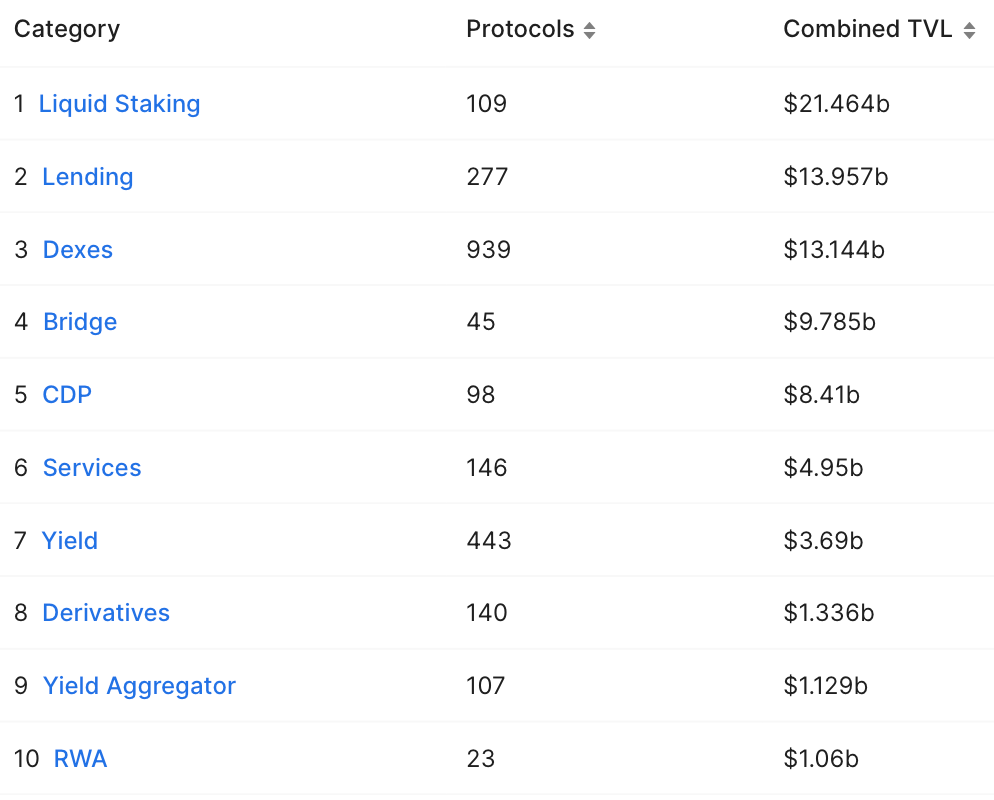Go to the Dexes category

point(77,250)
